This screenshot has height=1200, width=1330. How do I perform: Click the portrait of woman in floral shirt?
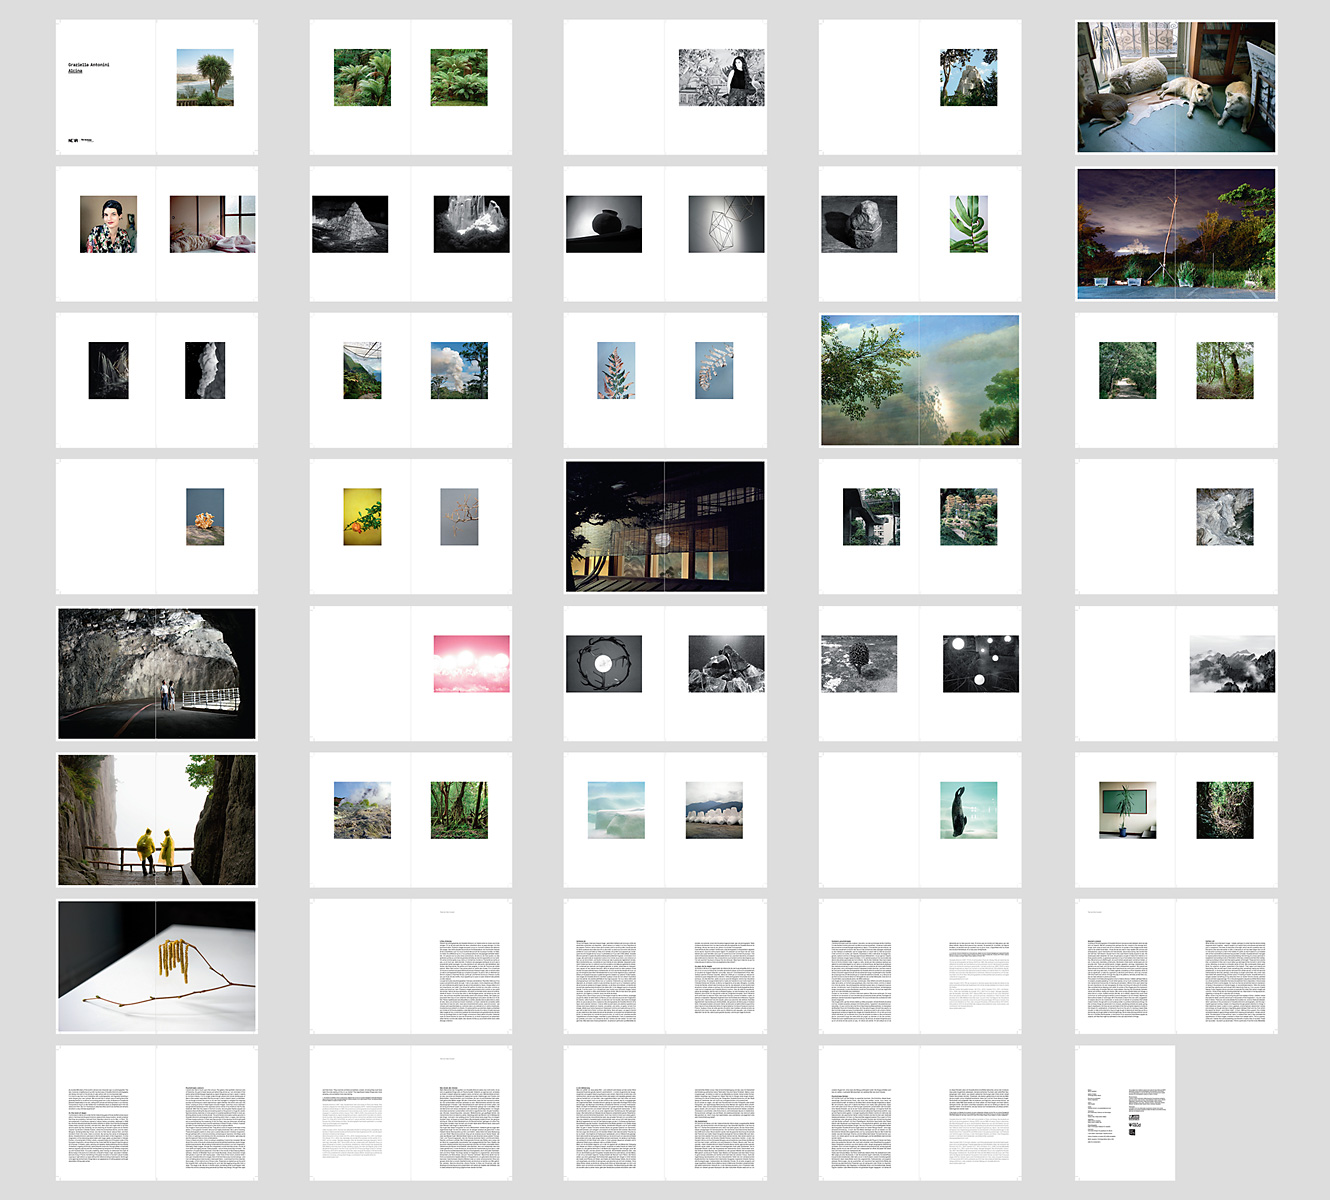[x=108, y=224]
